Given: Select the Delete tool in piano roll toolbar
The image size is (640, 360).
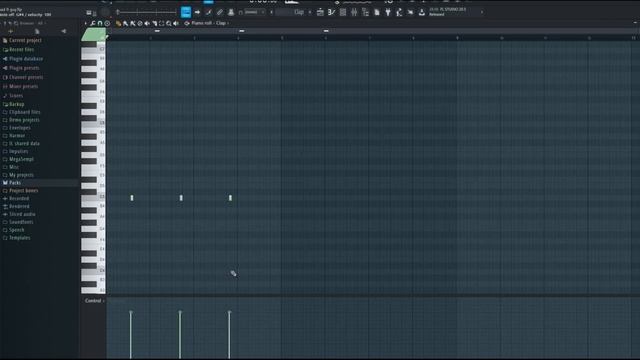Looking at the screenshot, I should (140, 23).
